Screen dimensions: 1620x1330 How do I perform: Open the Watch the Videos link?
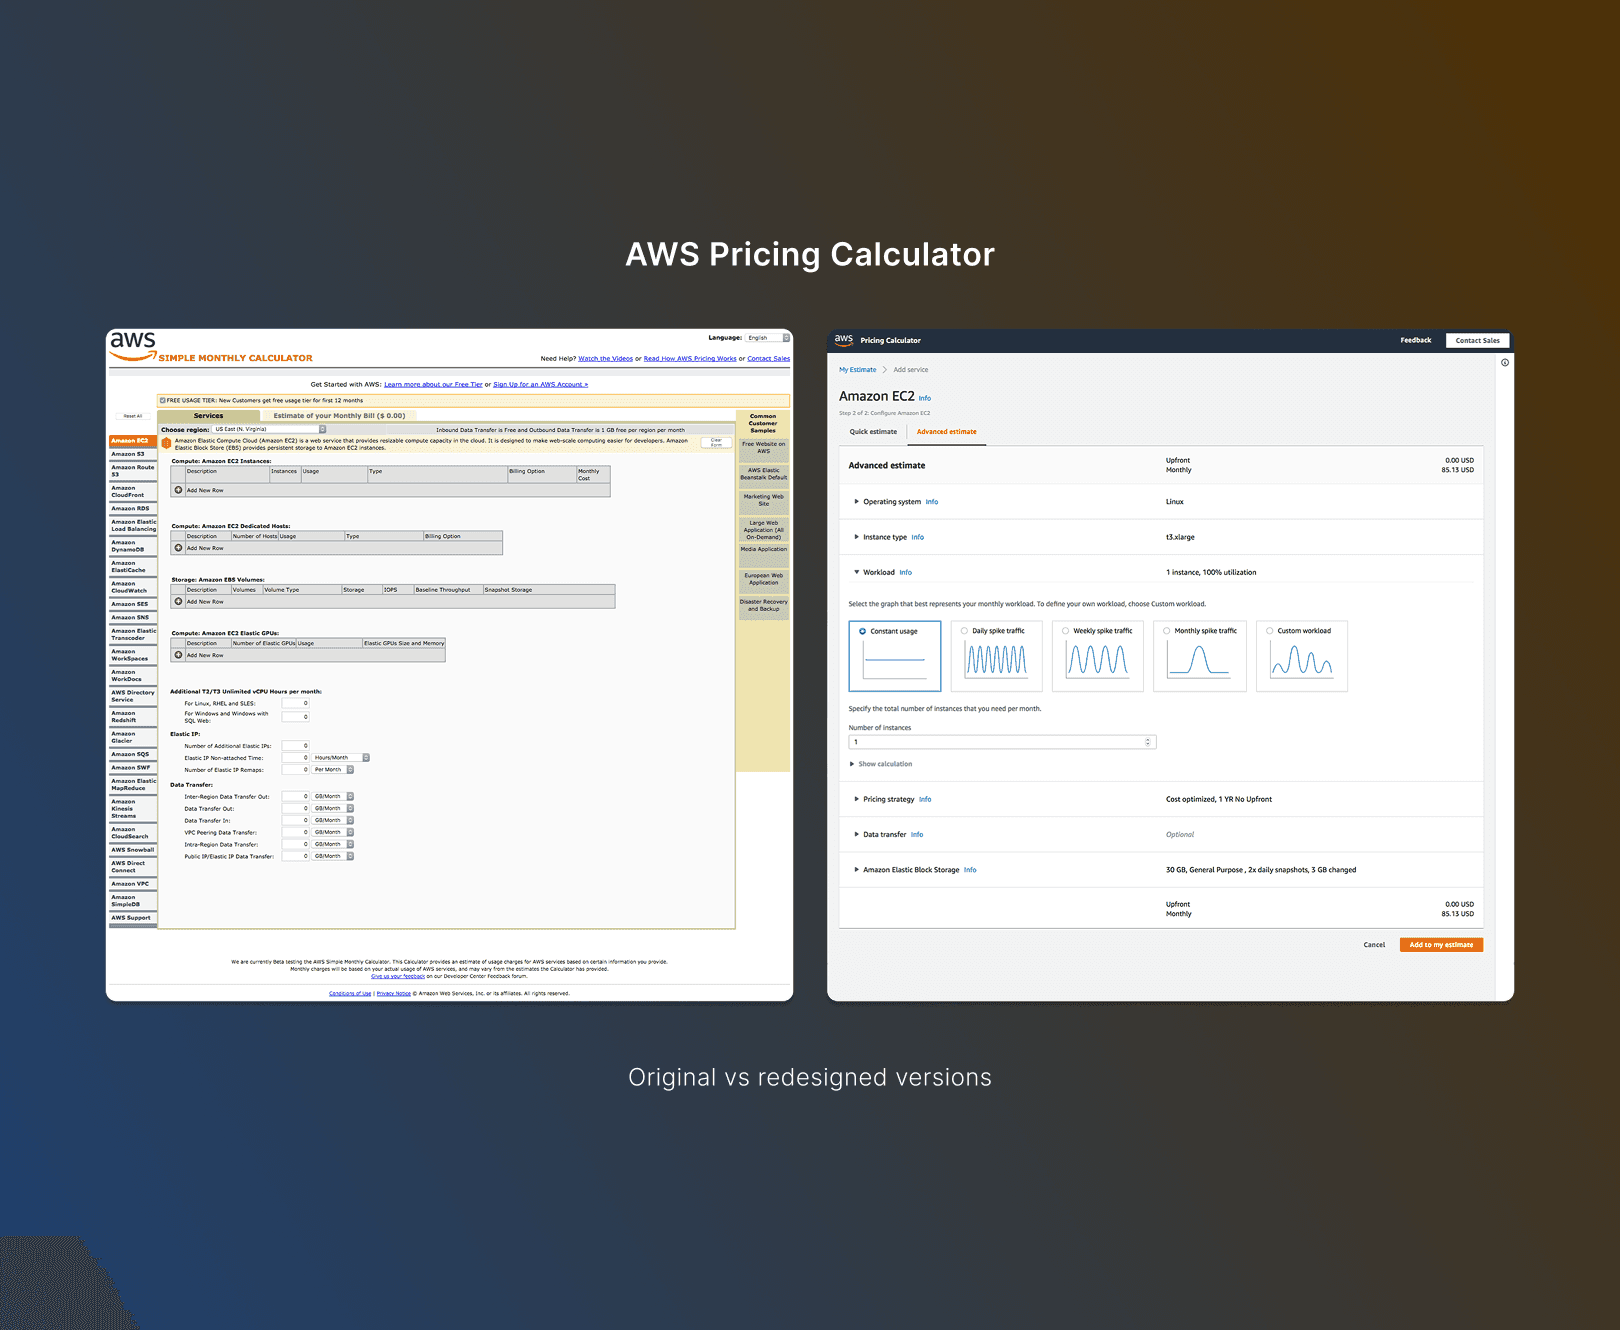605,359
